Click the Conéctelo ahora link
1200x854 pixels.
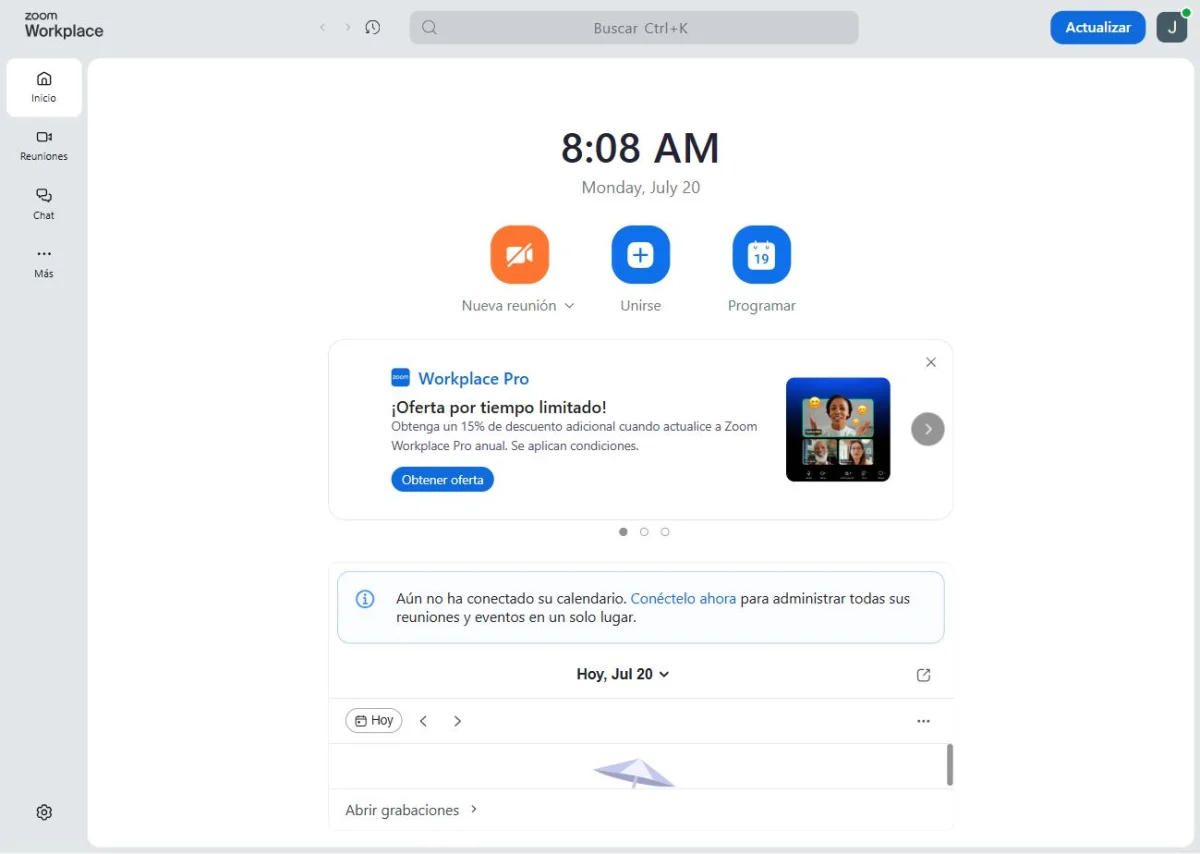[x=683, y=599]
